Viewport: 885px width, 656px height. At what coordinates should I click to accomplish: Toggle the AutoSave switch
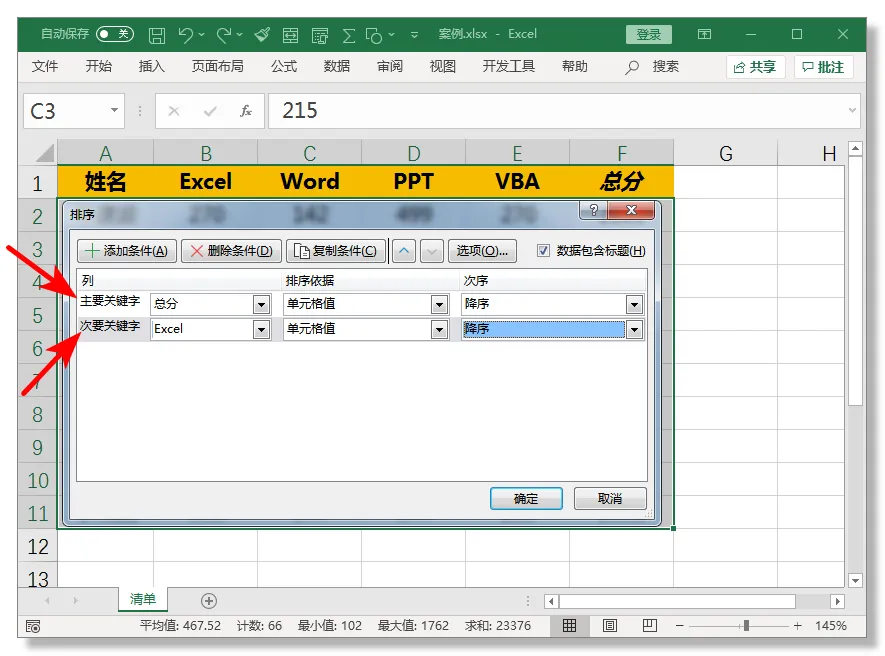point(115,34)
